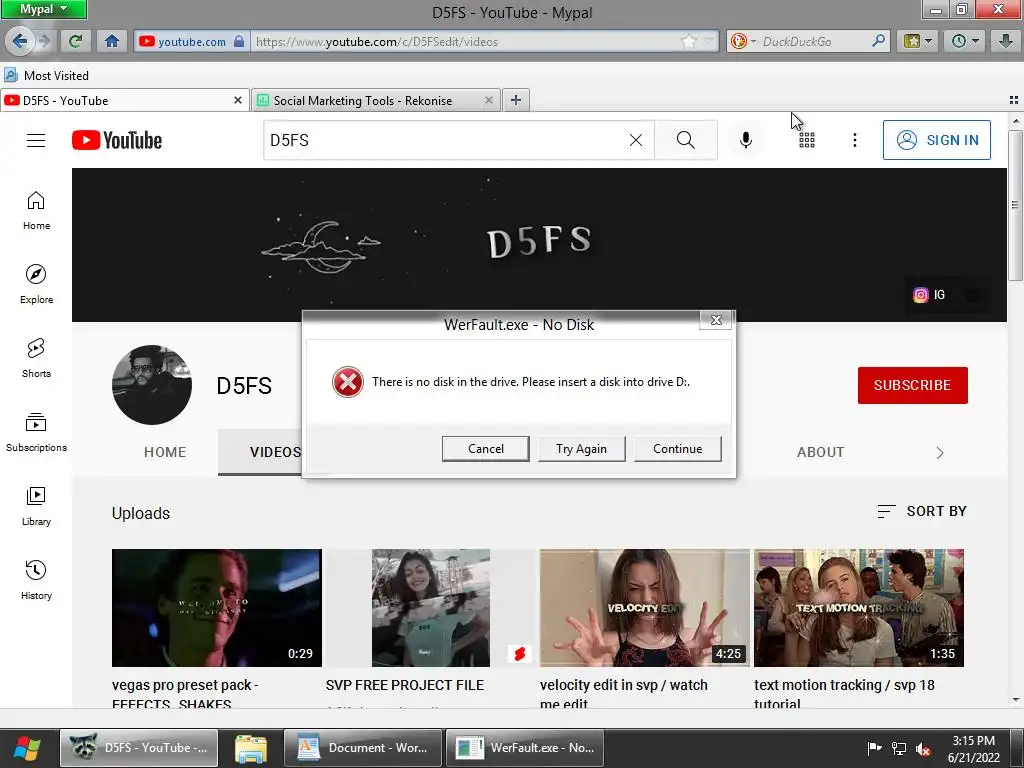Click the SIGN IN button
The image size is (1024, 768).
[x=936, y=140]
